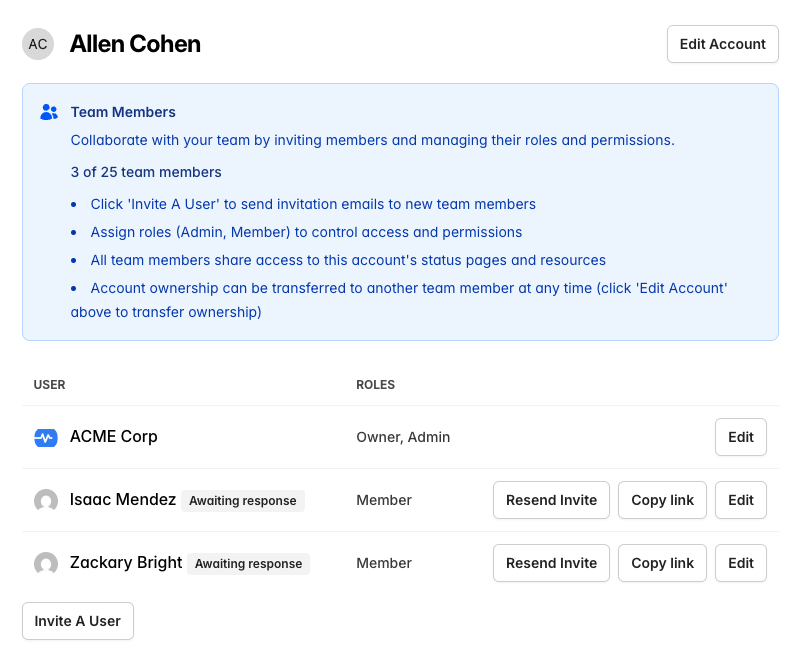Open the Edit Account button
The width and height of the screenshot is (802, 667).
coord(722,44)
